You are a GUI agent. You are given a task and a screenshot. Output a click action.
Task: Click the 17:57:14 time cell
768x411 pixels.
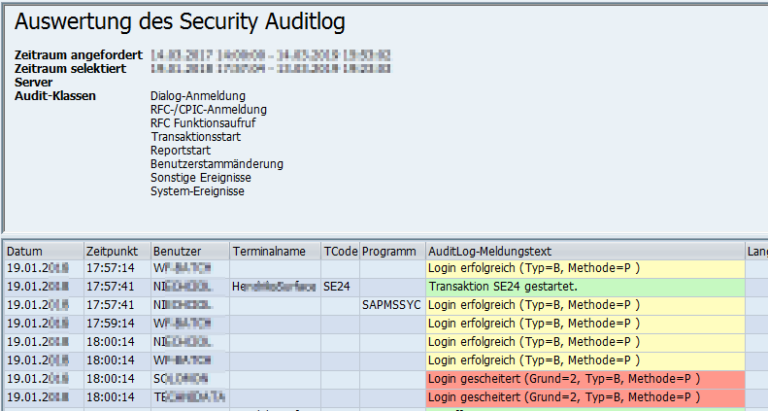tap(118, 268)
